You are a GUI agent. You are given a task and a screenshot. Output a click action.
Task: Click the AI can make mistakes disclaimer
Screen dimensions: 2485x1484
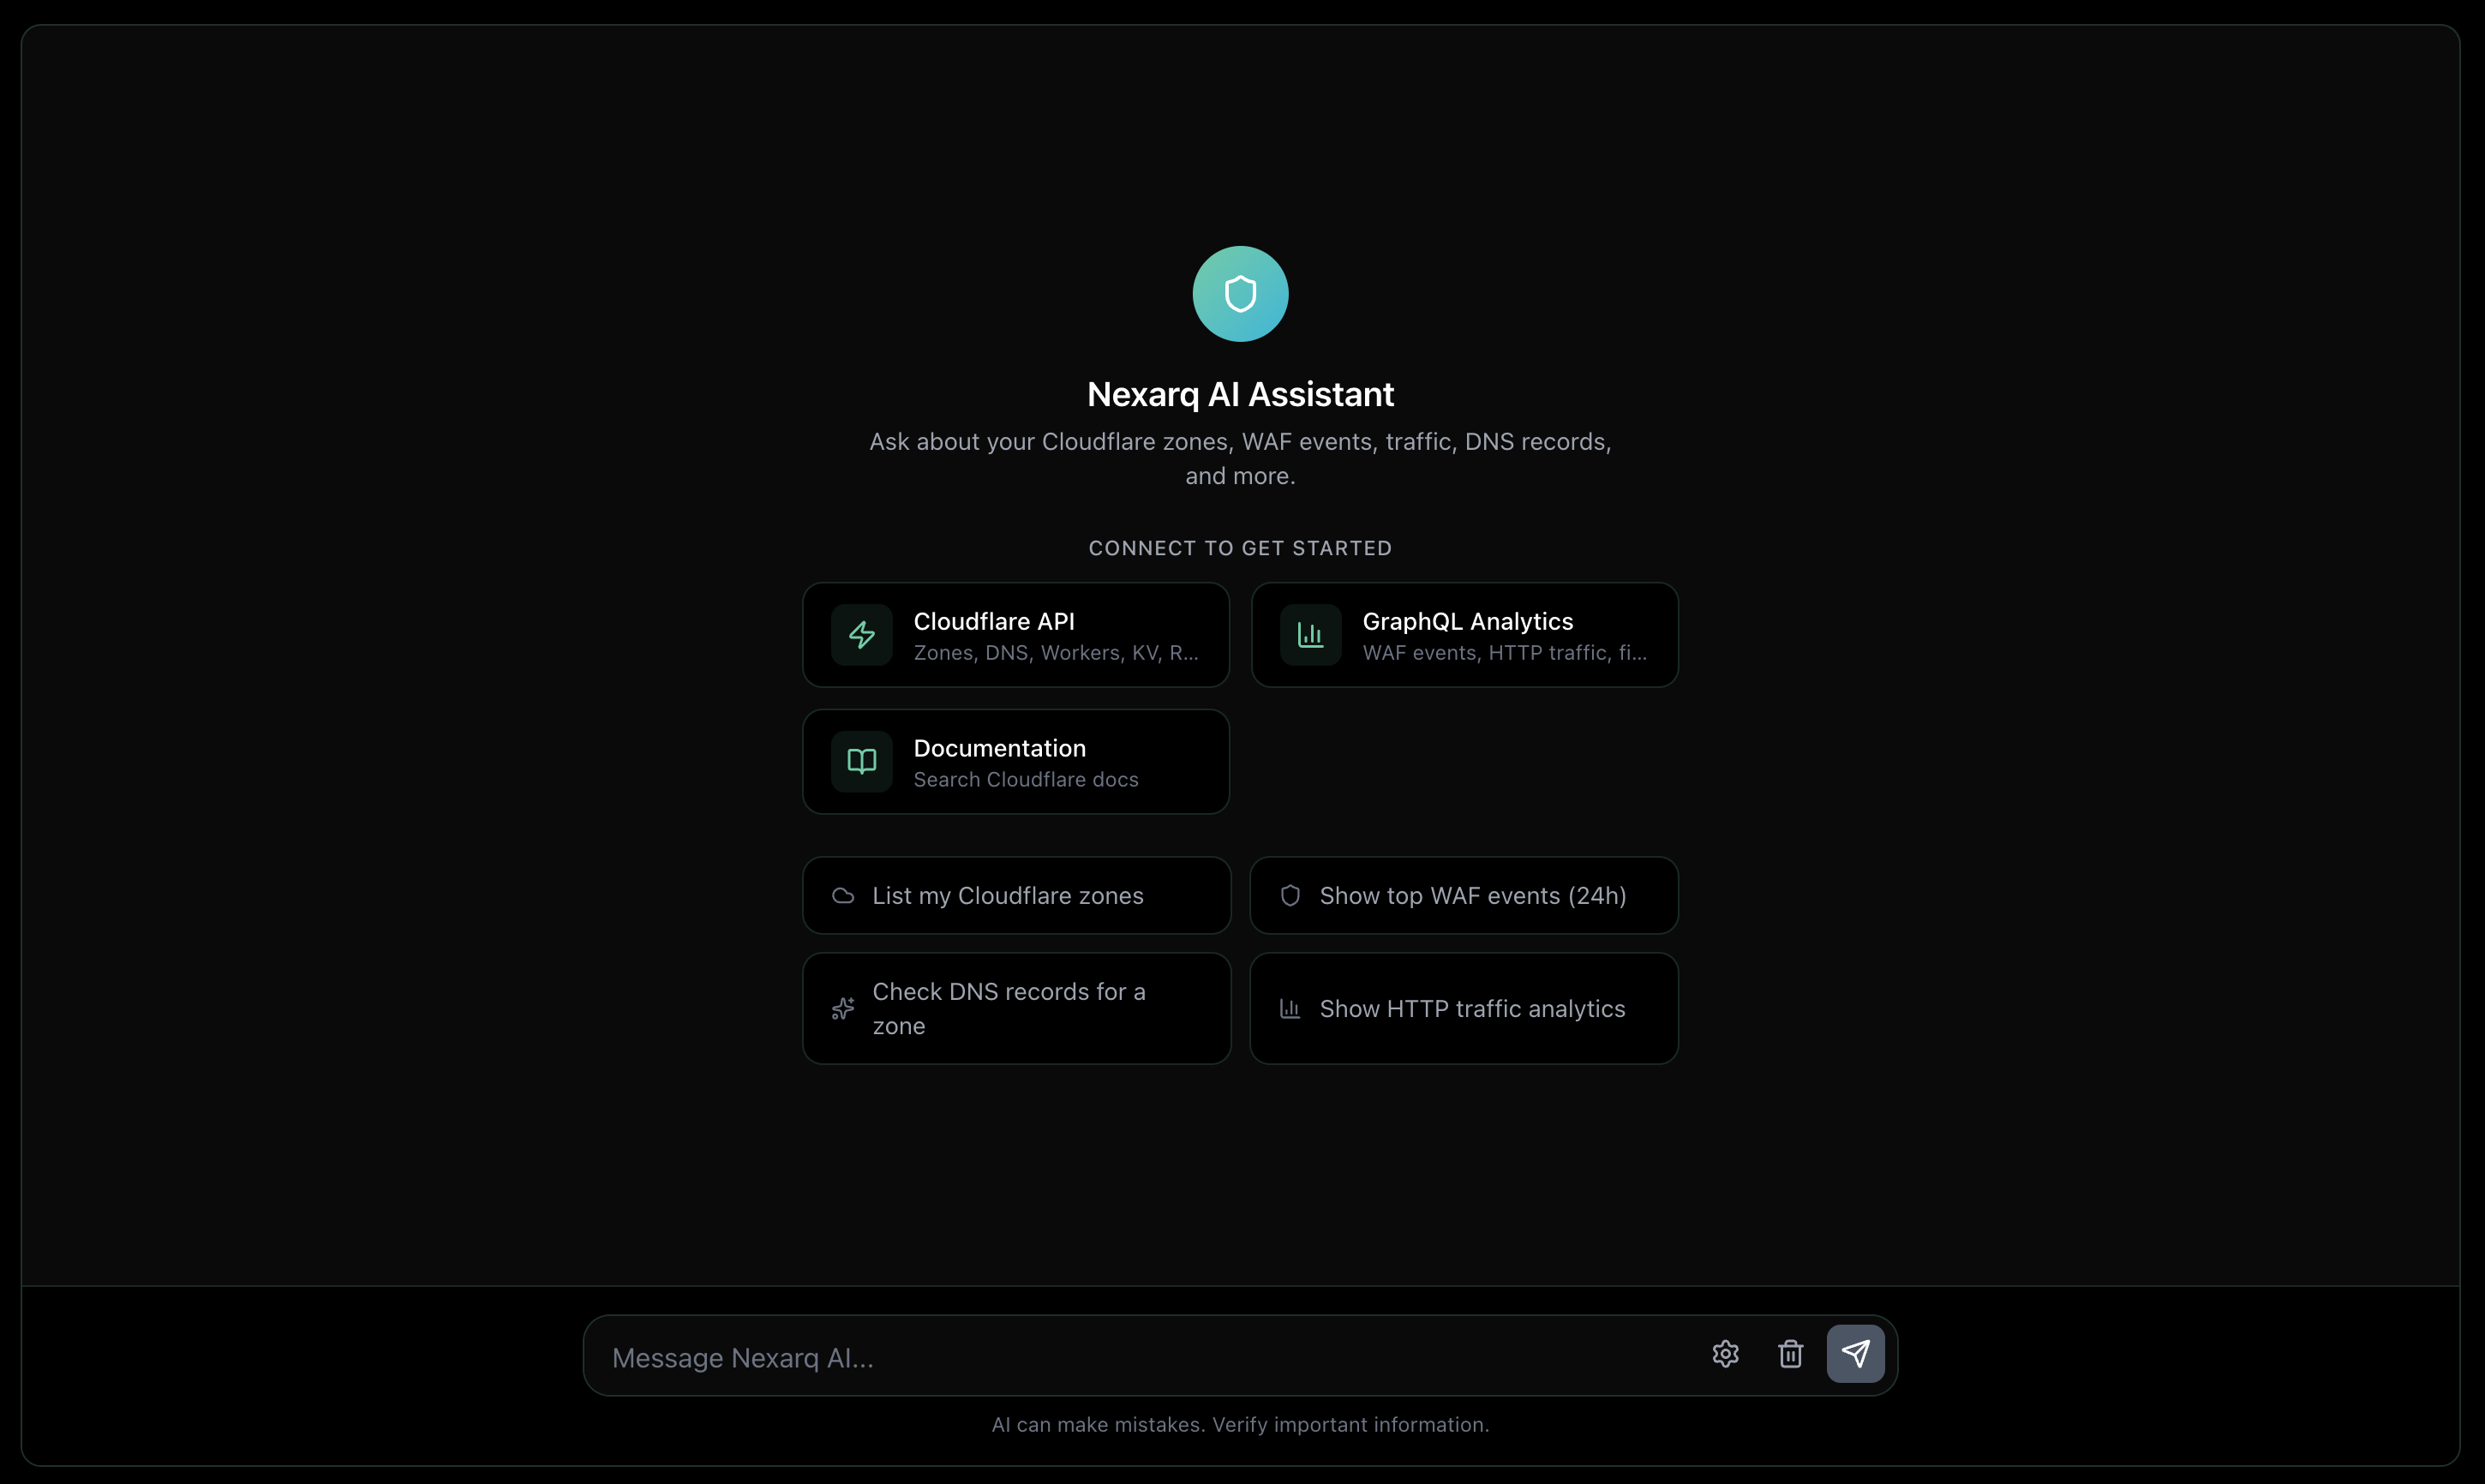tap(1240, 1425)
